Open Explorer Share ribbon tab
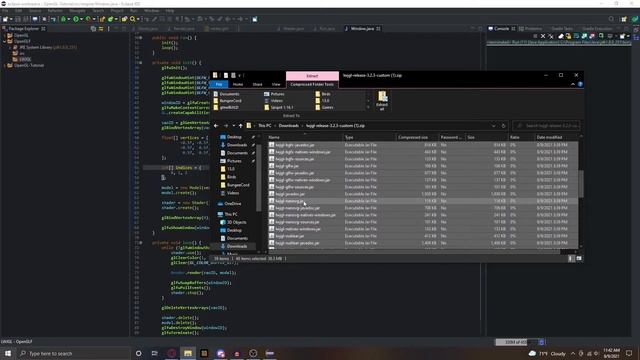This screenshot has width=640, height=360. point(258,84)
